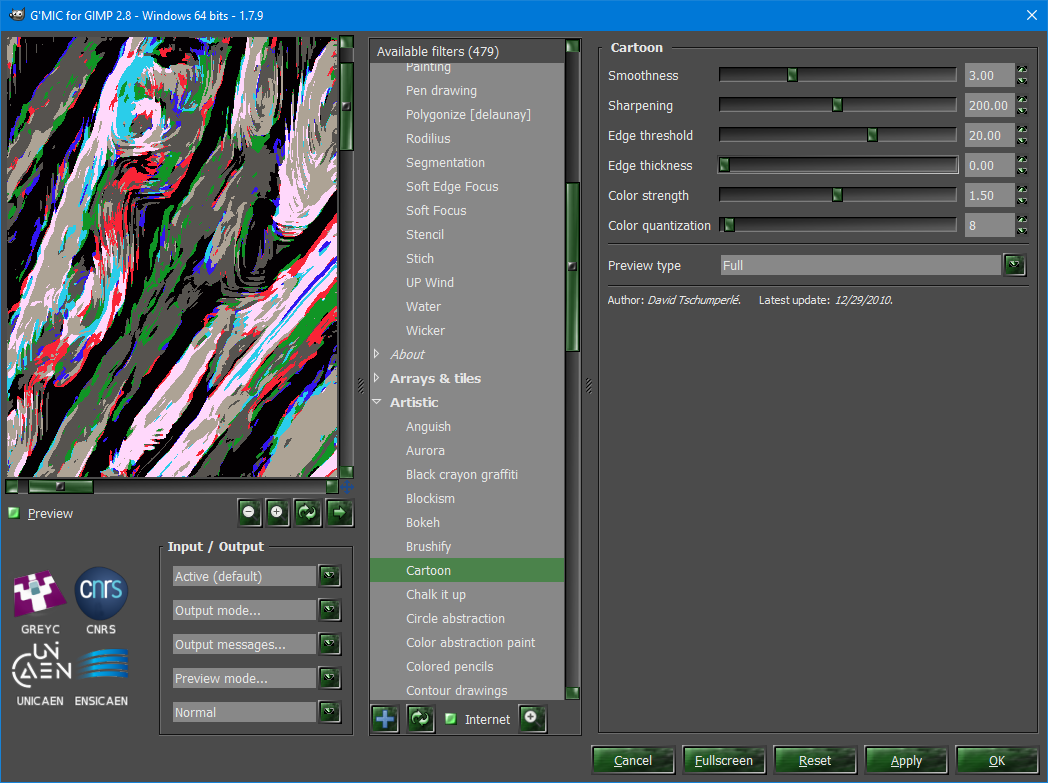Toggle the Internet checkbox

[450, 719]
